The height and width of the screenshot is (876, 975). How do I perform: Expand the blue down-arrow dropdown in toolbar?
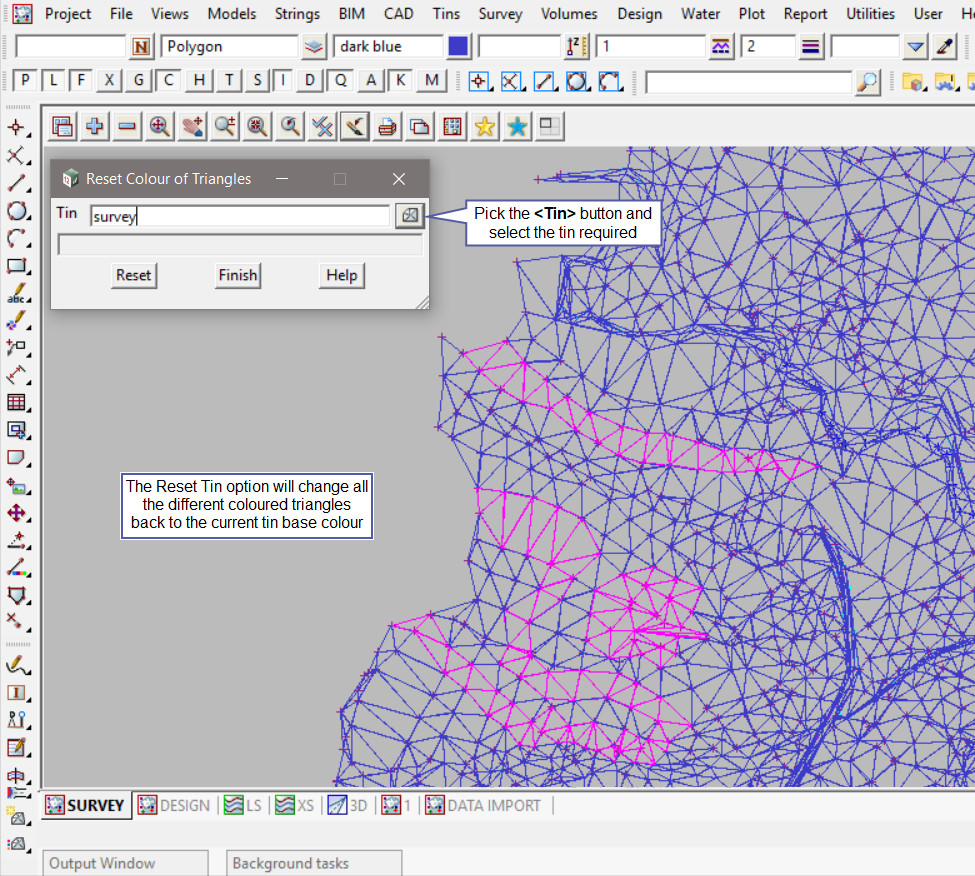[915, 47]
